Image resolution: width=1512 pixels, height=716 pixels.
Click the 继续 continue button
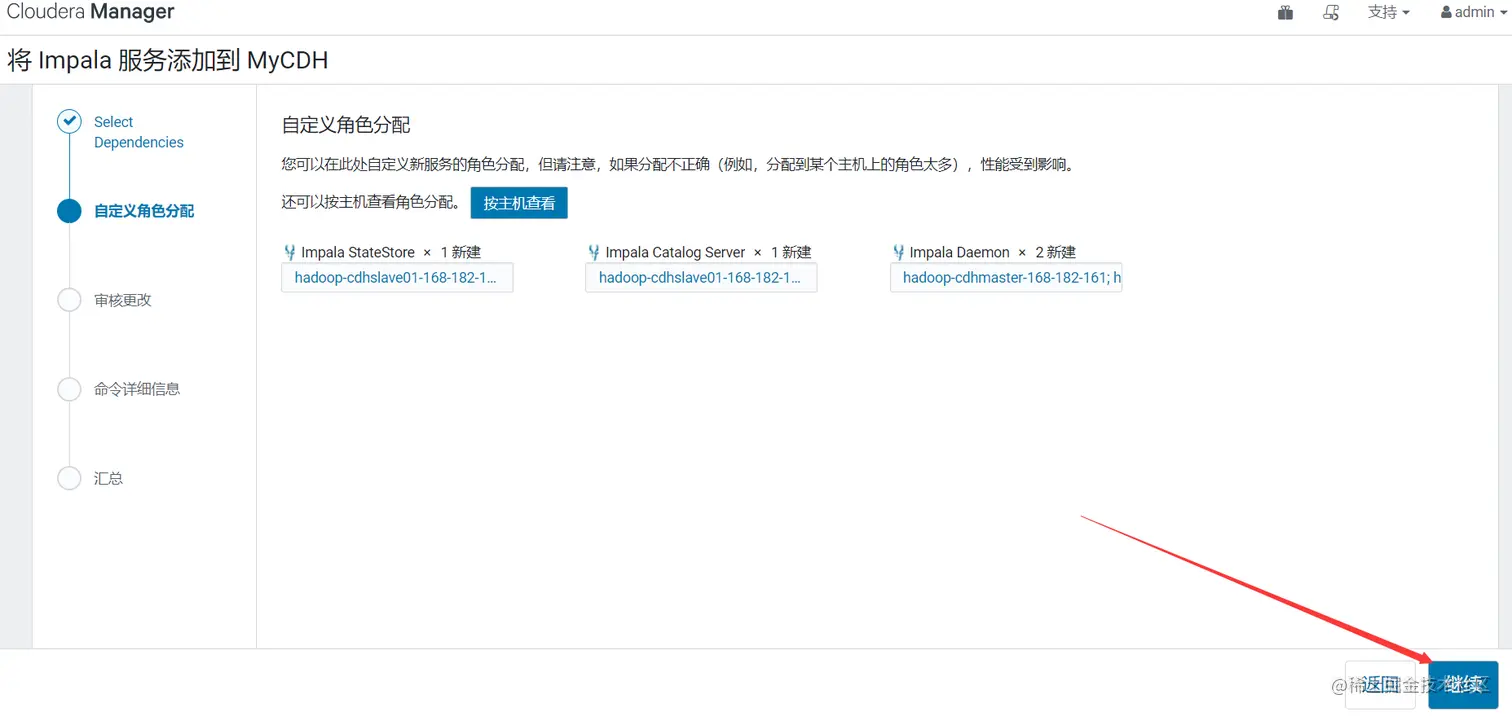(1463, 685)
